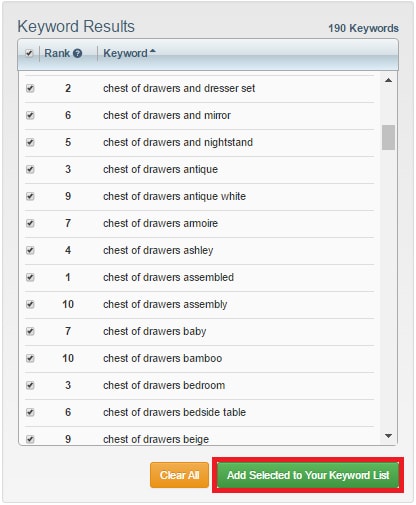Click Add Selected to Your Keyword List
The width and height of the screenshot is (416, 505).
click(308, 475)
